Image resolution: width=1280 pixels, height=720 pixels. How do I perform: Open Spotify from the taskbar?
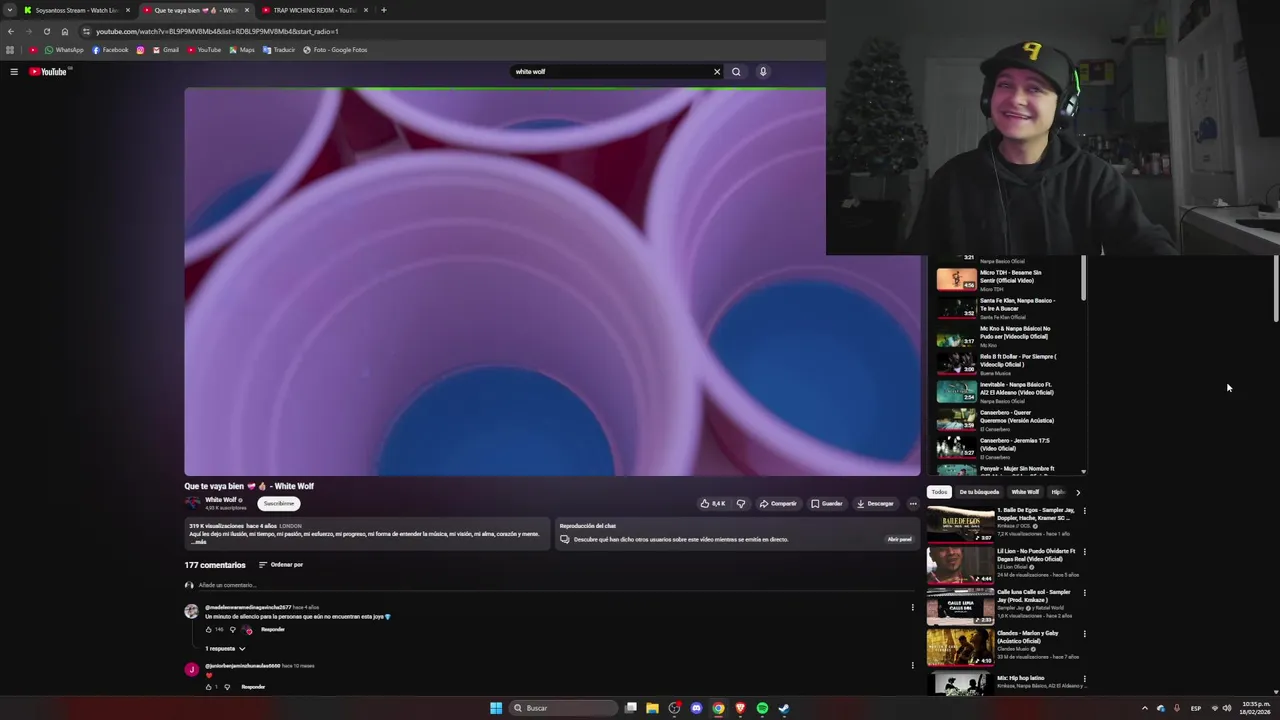(762, 708)
